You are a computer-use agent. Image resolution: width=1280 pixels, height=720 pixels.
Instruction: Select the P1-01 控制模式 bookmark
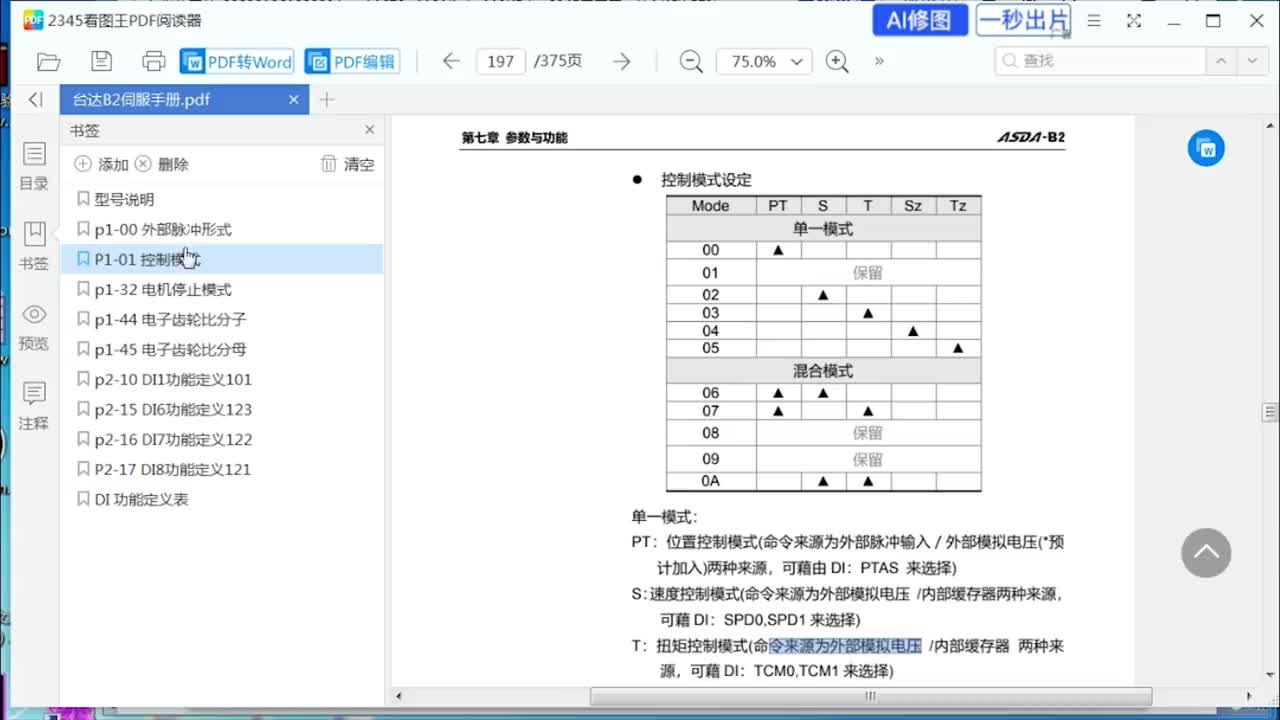point(222,259)
